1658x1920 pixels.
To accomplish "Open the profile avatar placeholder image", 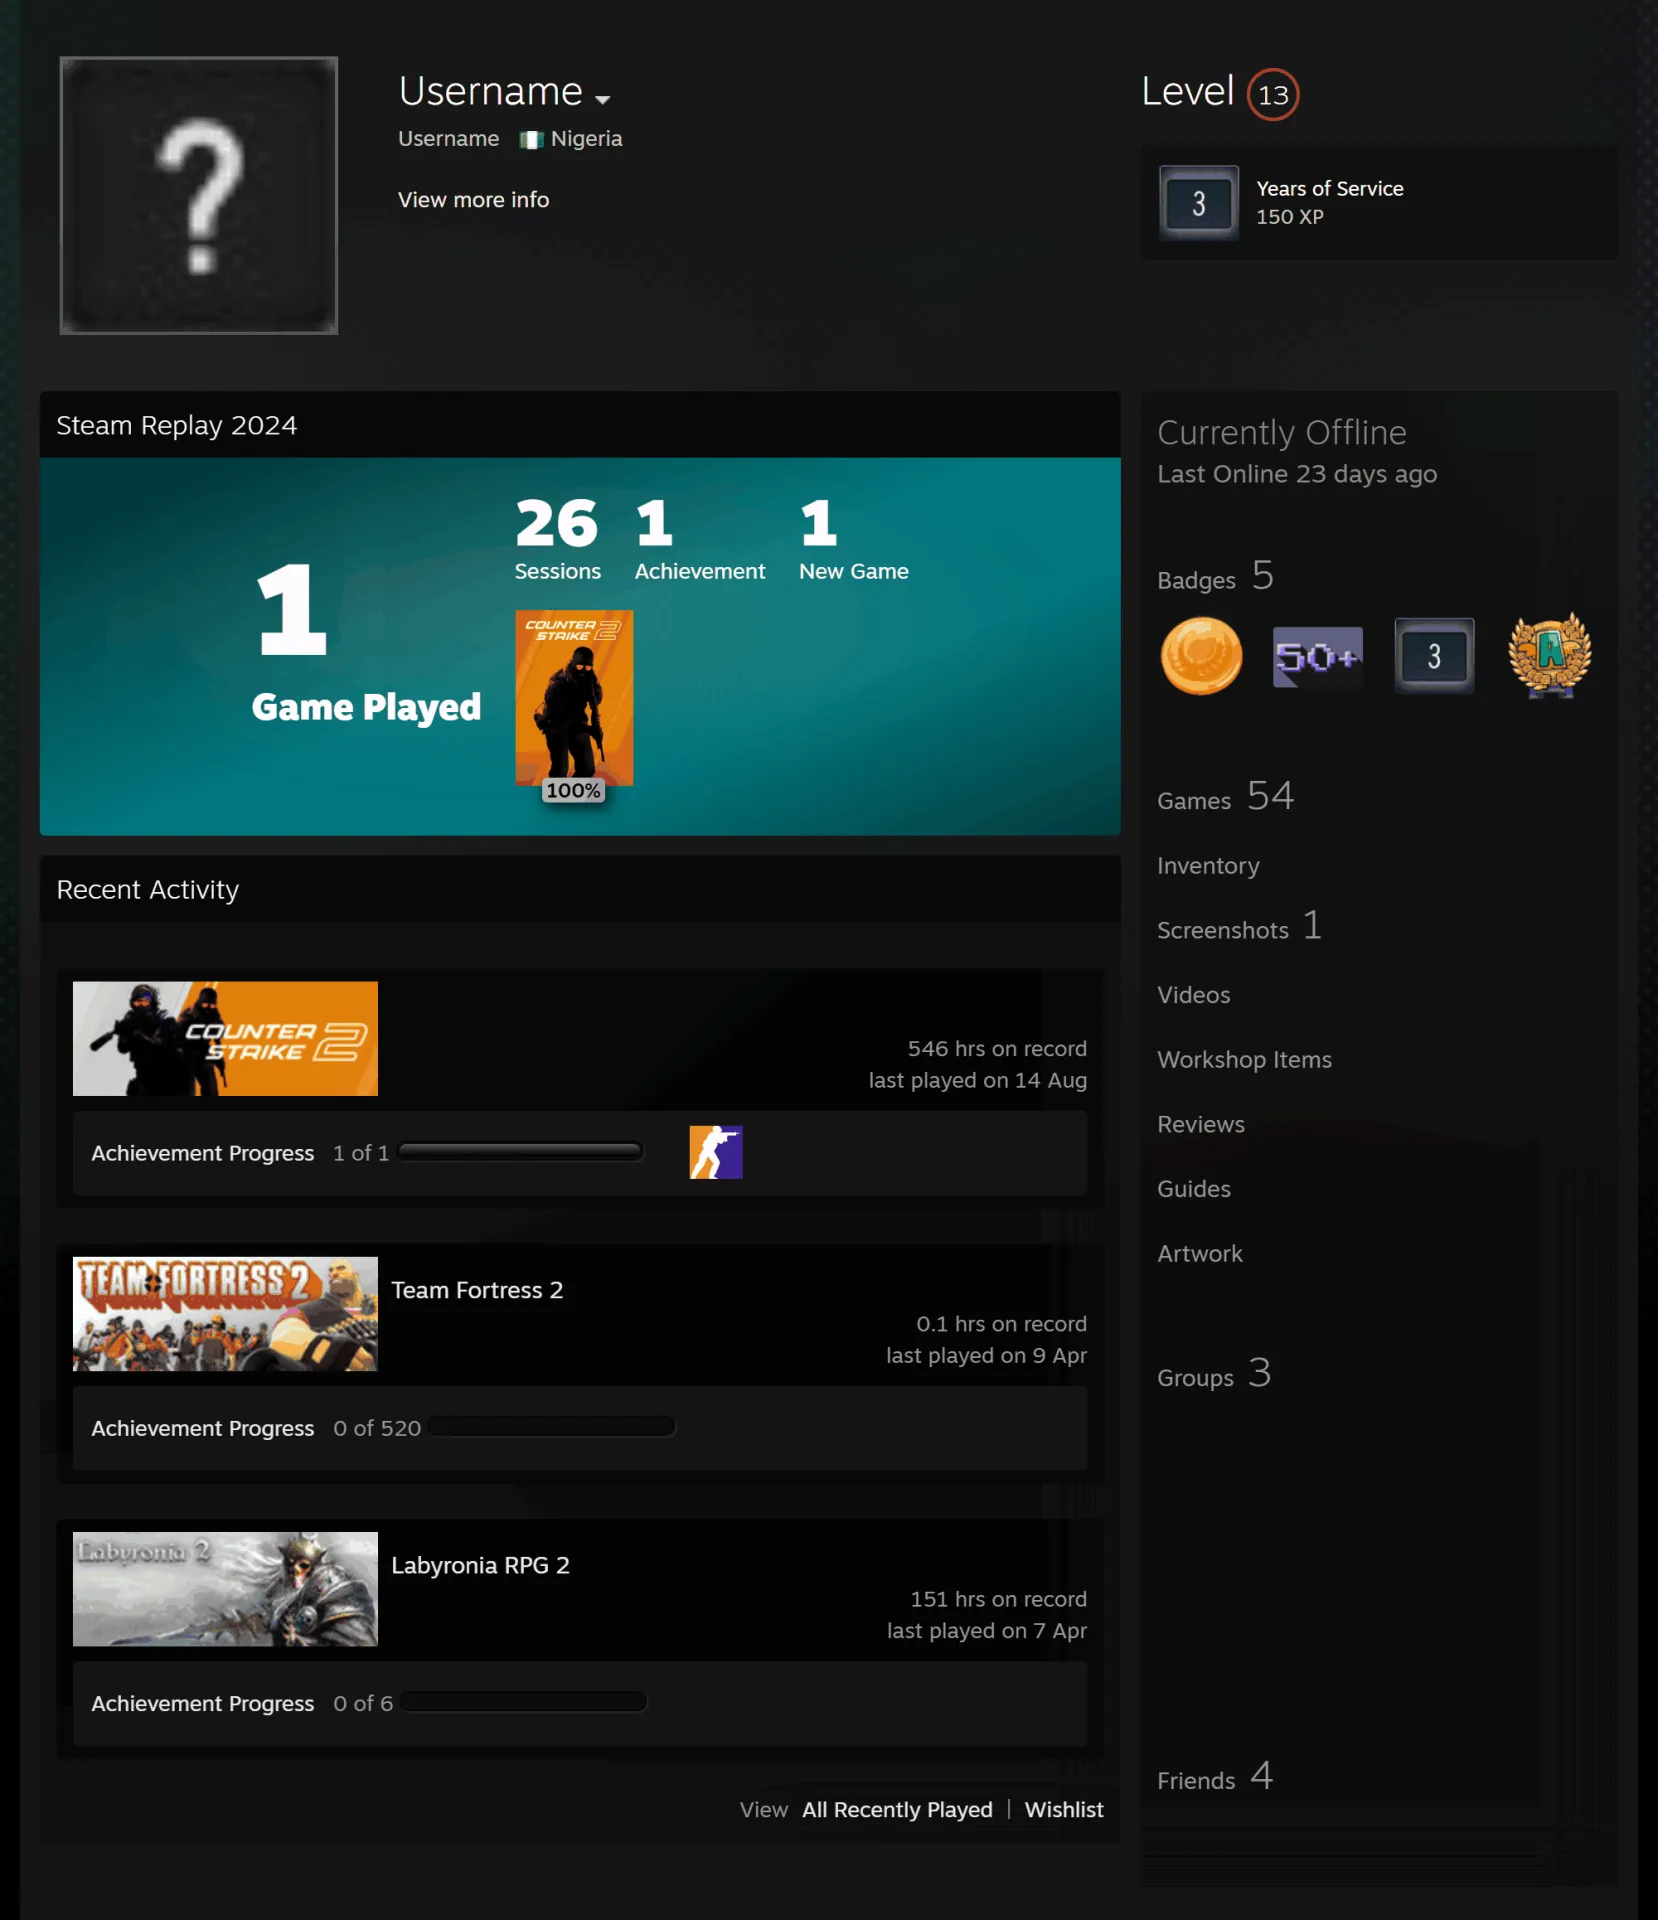I will tap(199, 195).
